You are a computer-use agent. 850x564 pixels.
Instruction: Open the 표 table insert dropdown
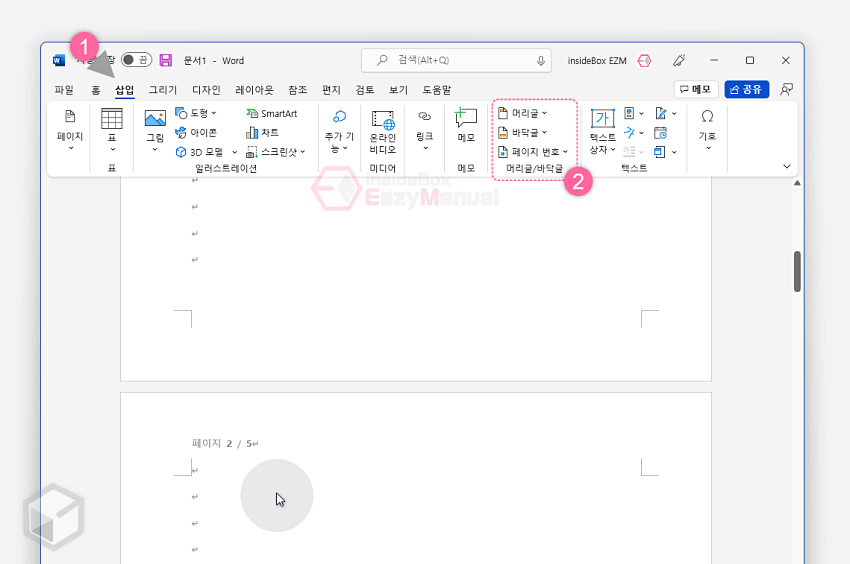pos(112,130)
